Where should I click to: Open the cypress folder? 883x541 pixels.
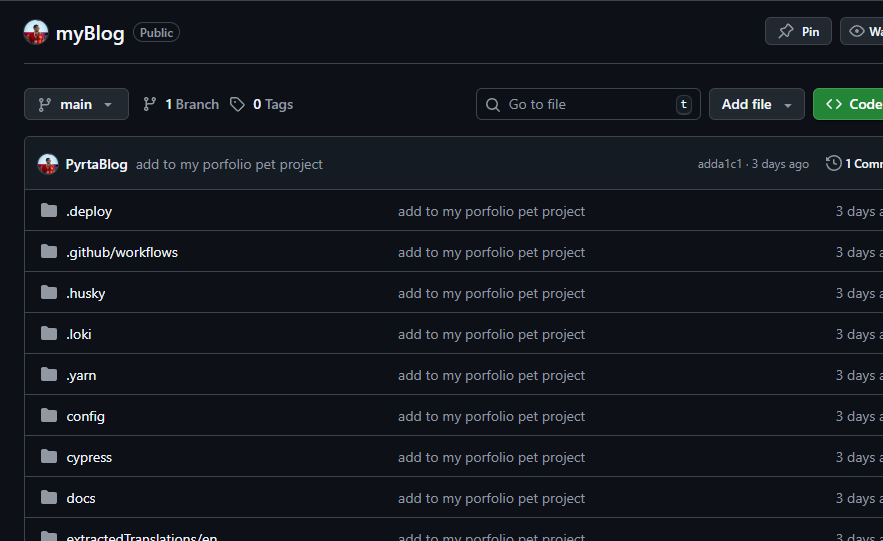[89, 457]
